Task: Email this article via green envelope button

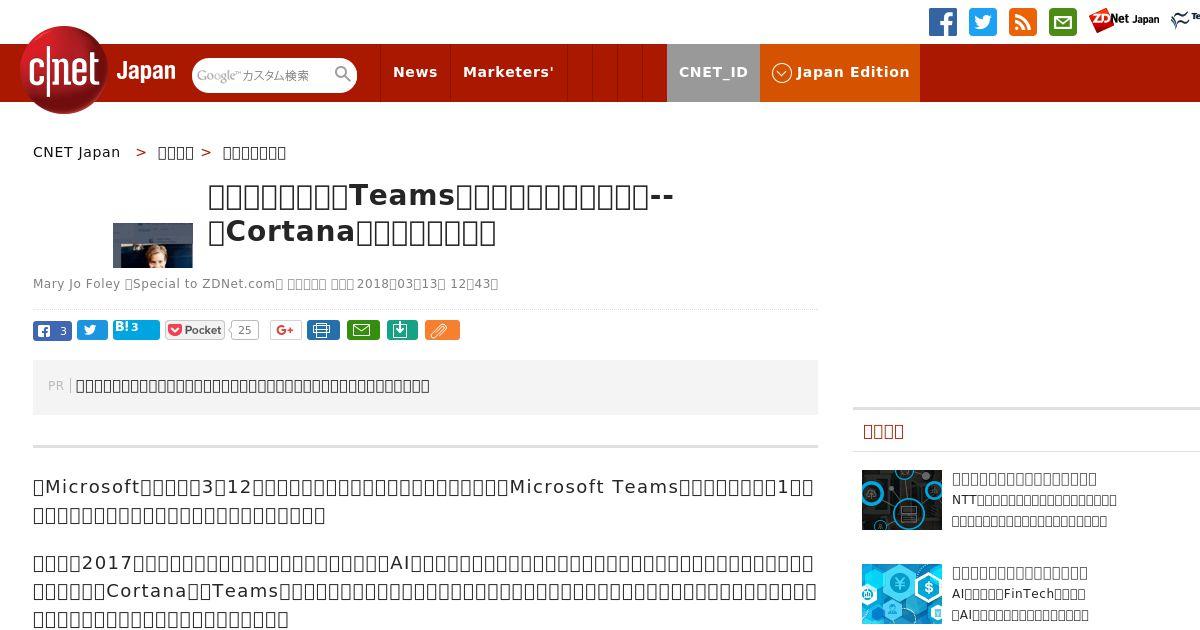Action: [363, 330]
